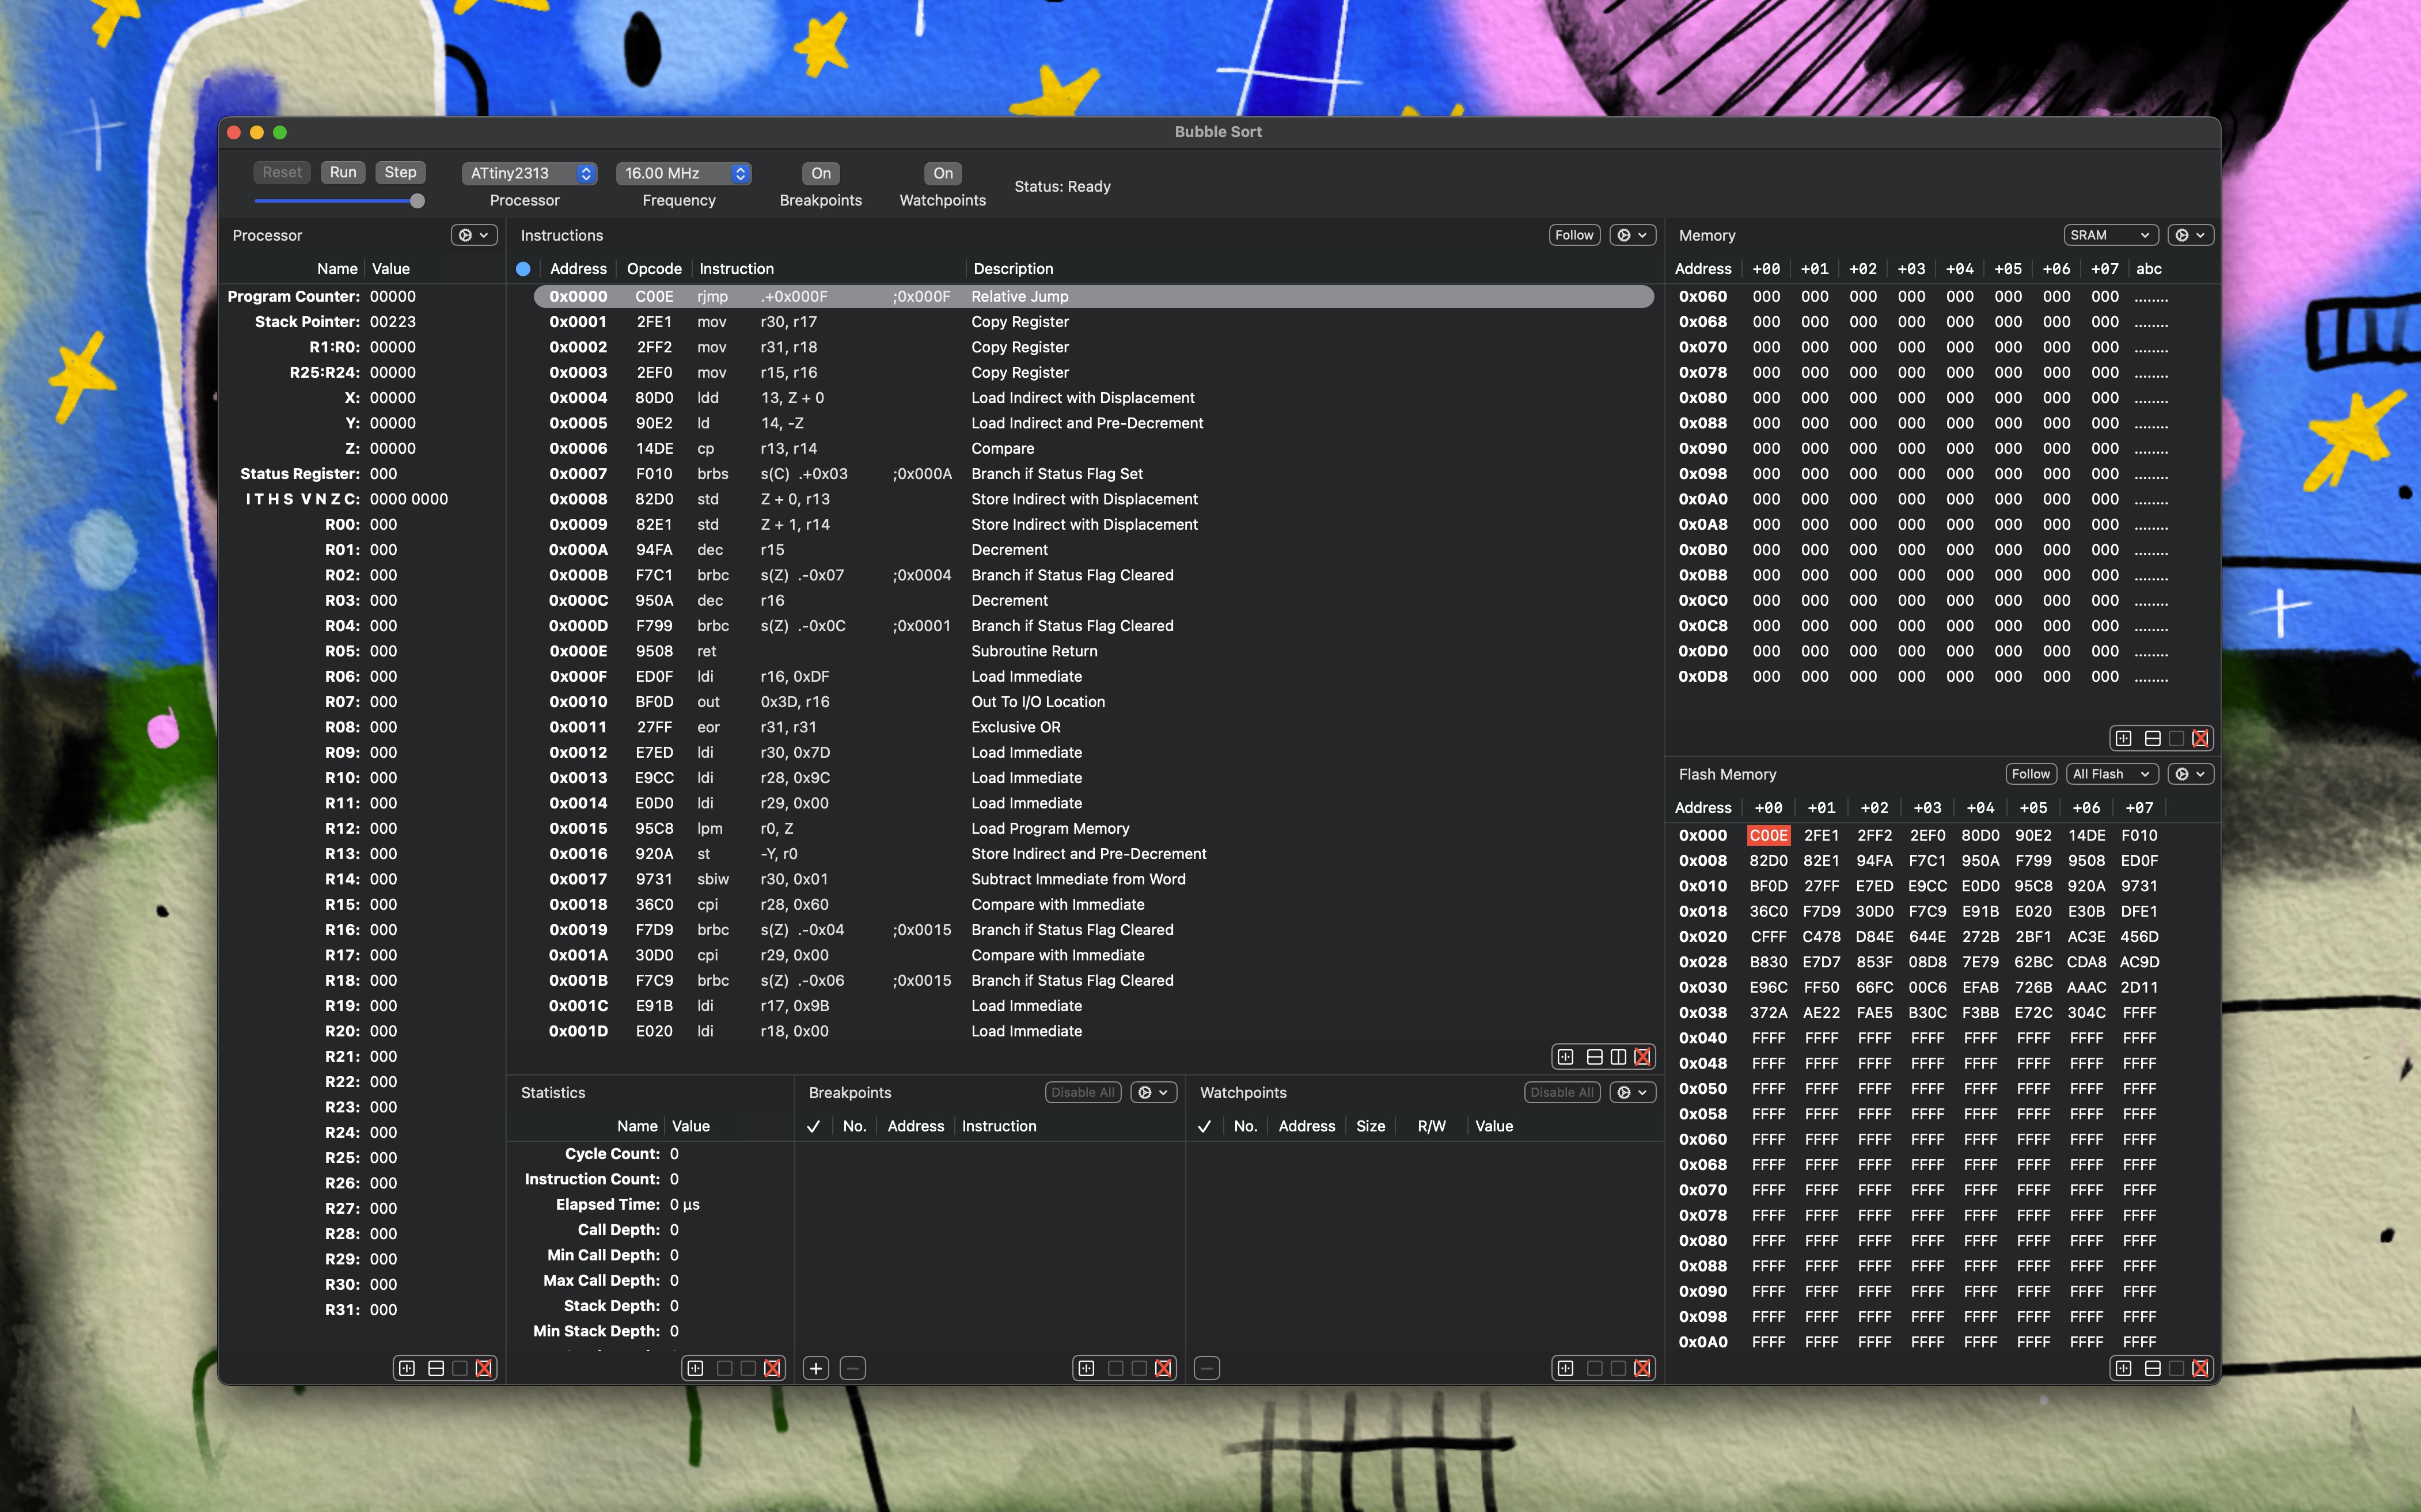Open gear options menu in Processor panel header

coord(474,235)
